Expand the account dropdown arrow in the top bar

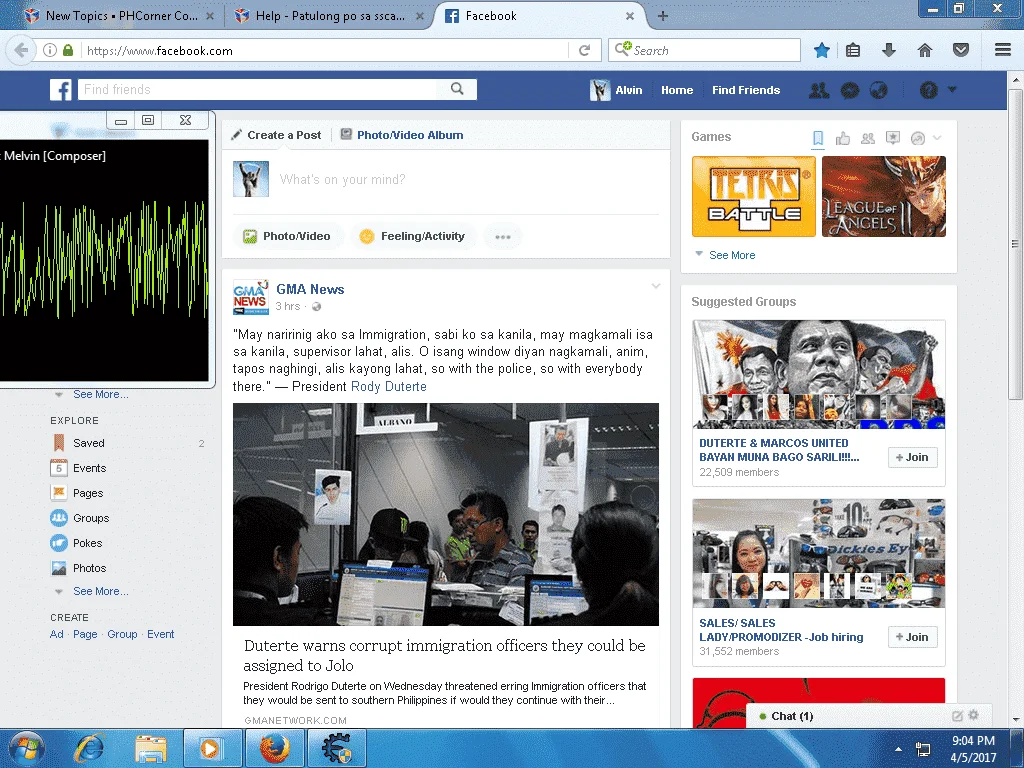tap(952, 89)
